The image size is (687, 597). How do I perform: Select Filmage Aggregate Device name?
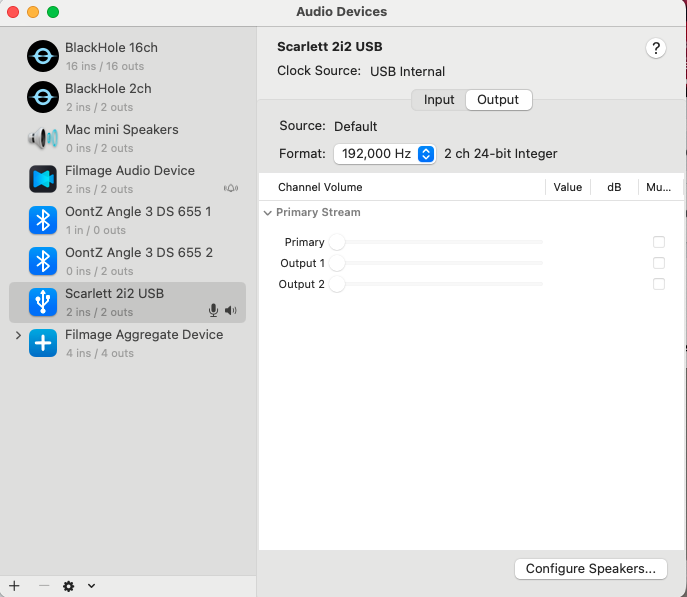click(x=144, y=335)
